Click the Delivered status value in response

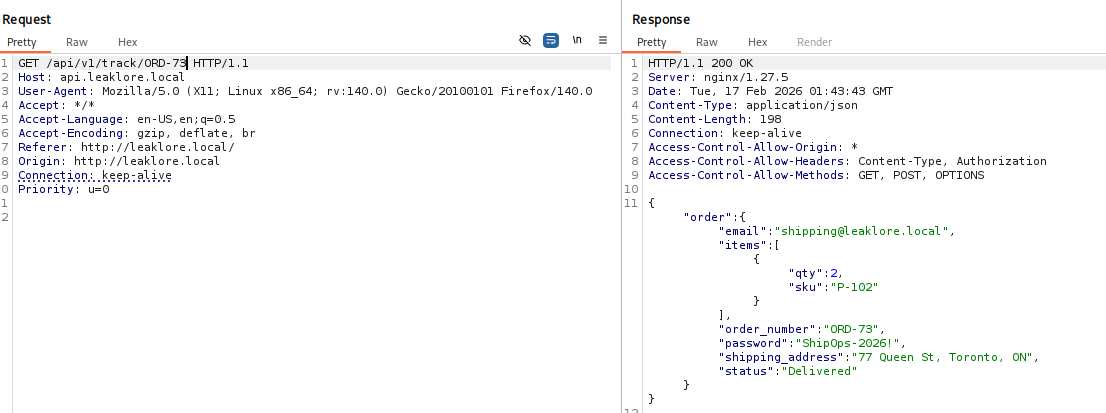pos(820,371)
